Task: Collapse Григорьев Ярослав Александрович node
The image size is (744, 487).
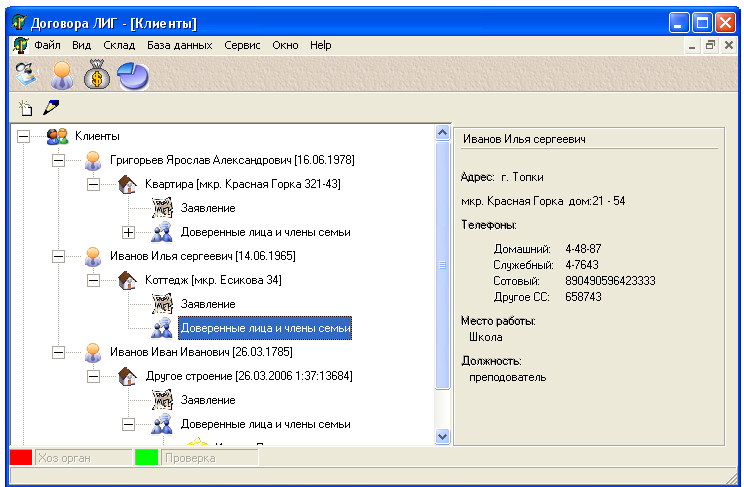Action: click(58, 160)
